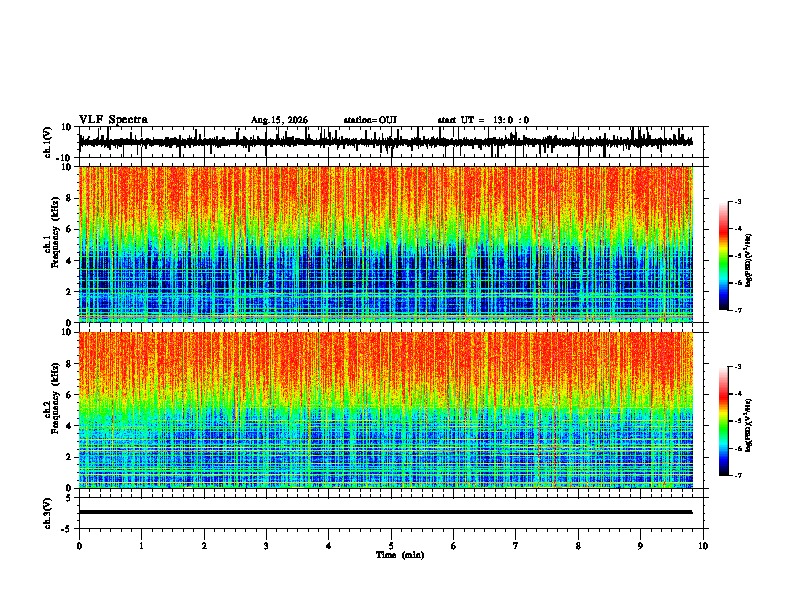The height and width of the screenshot is (612, 792).
Task: Click the "-5" tick on the ch.3(V) axis
Action: [68, 529]
